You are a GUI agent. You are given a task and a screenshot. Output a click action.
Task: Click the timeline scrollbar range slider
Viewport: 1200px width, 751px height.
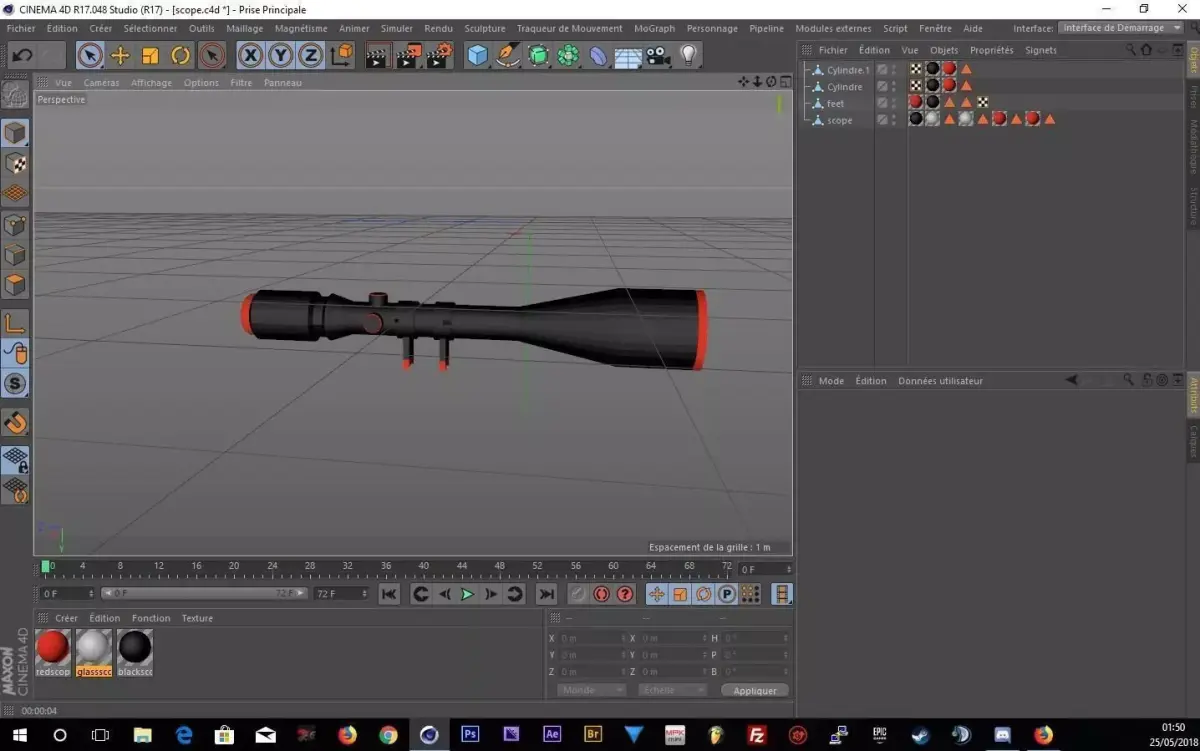tap(204, 594)
